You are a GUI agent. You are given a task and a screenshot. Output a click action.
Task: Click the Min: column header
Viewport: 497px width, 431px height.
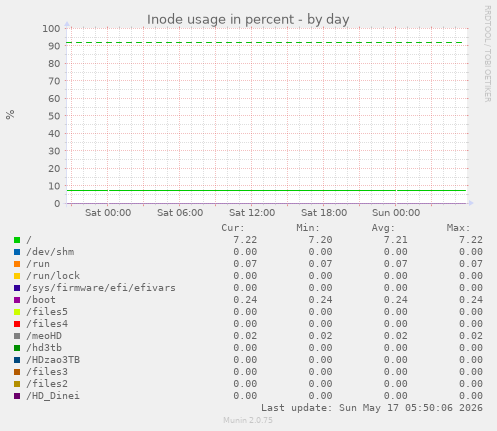click(x=308, y=228)
